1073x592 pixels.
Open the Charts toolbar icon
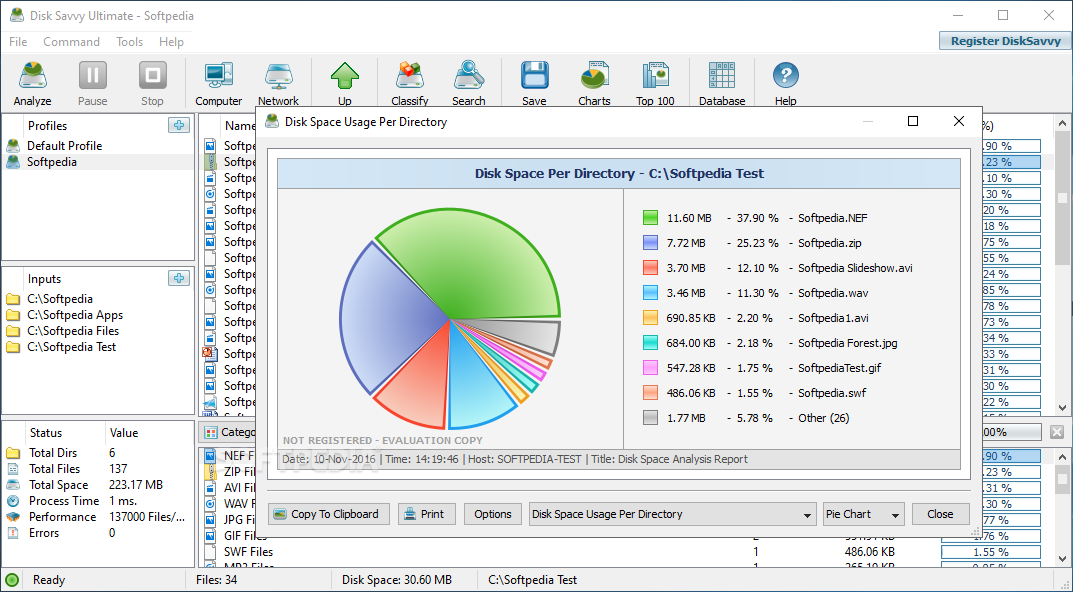[594, 83]
